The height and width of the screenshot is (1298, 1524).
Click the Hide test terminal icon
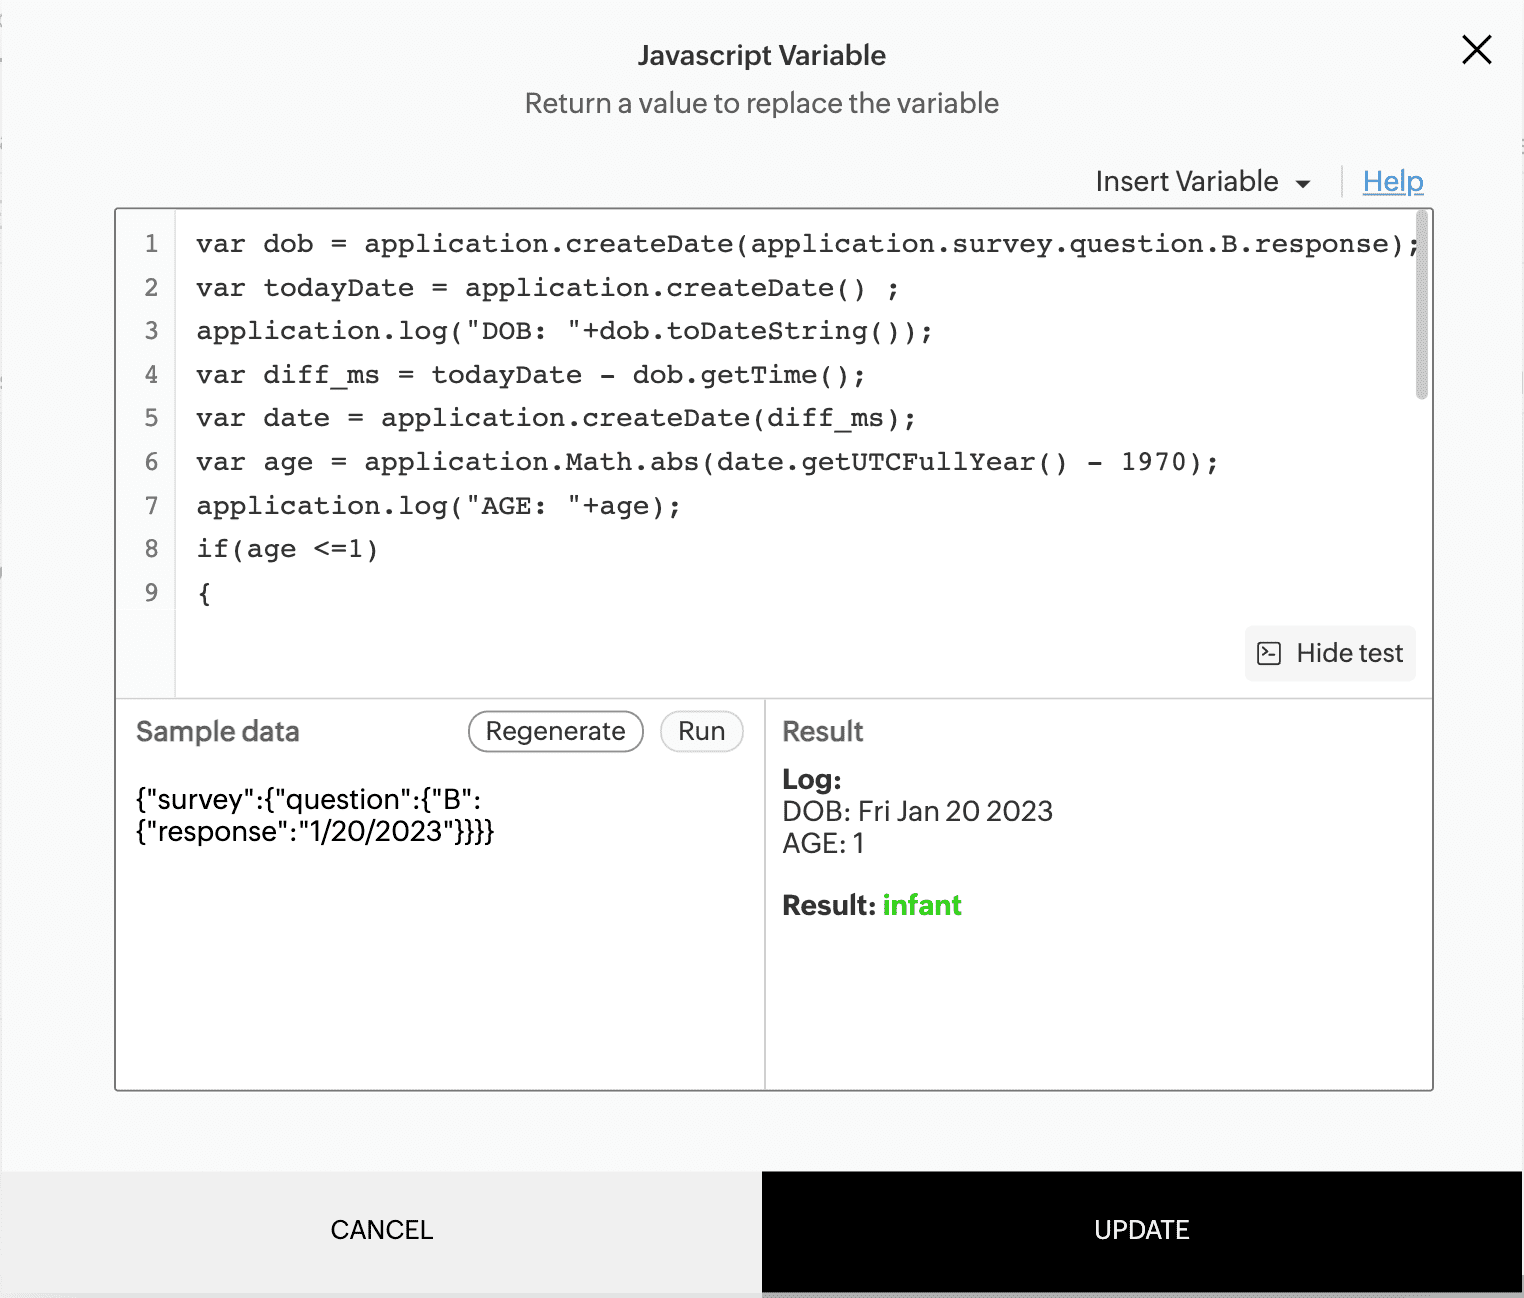click(x=1269, y=654)
